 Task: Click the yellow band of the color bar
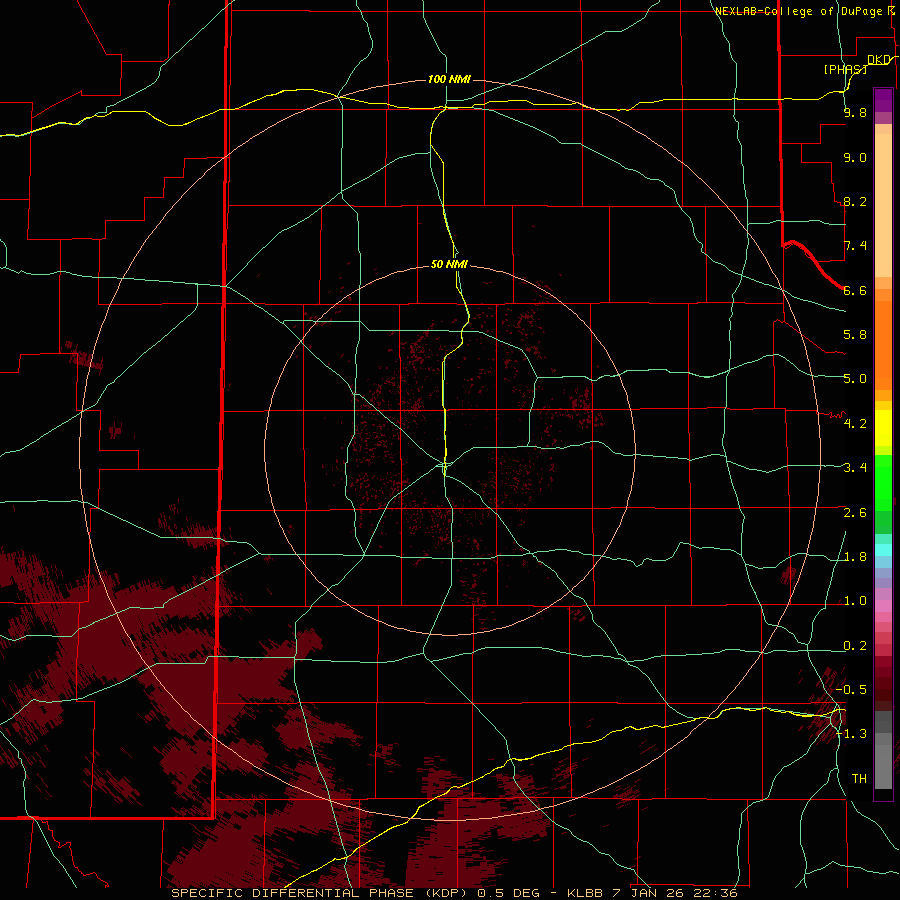pyautogui.click(x=883, y=428)
